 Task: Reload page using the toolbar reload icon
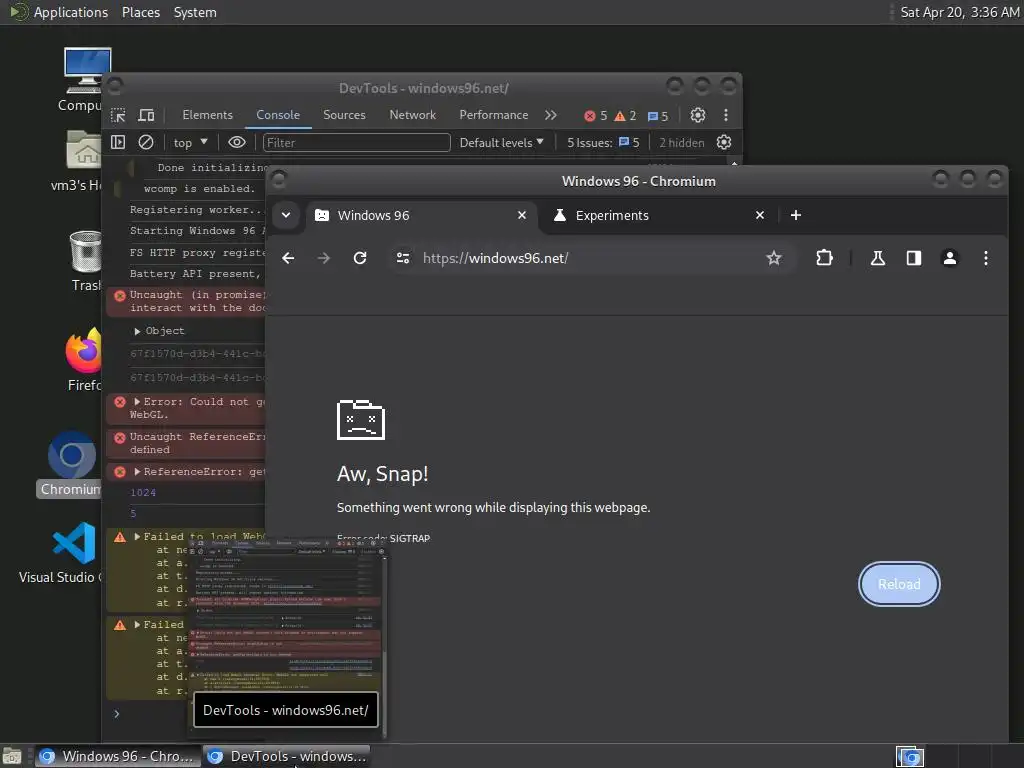(x=360, y=258)
